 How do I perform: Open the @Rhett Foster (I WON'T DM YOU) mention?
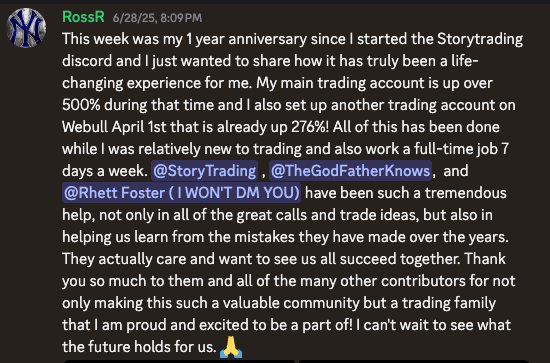(x=181, y=193)
